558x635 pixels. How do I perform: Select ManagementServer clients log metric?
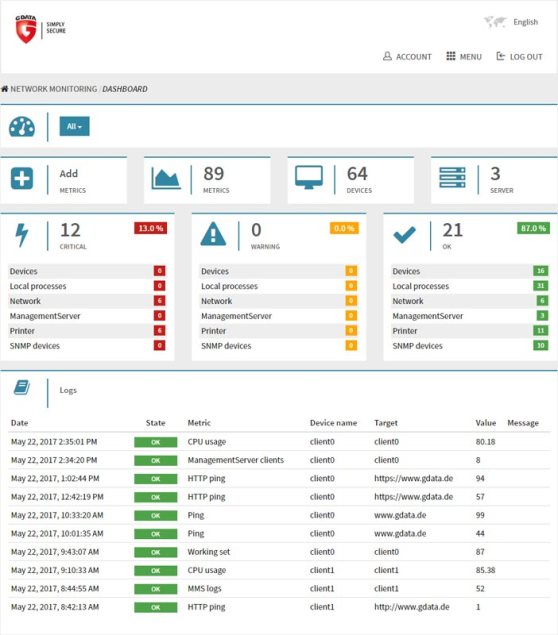click(x=236, y=460)
